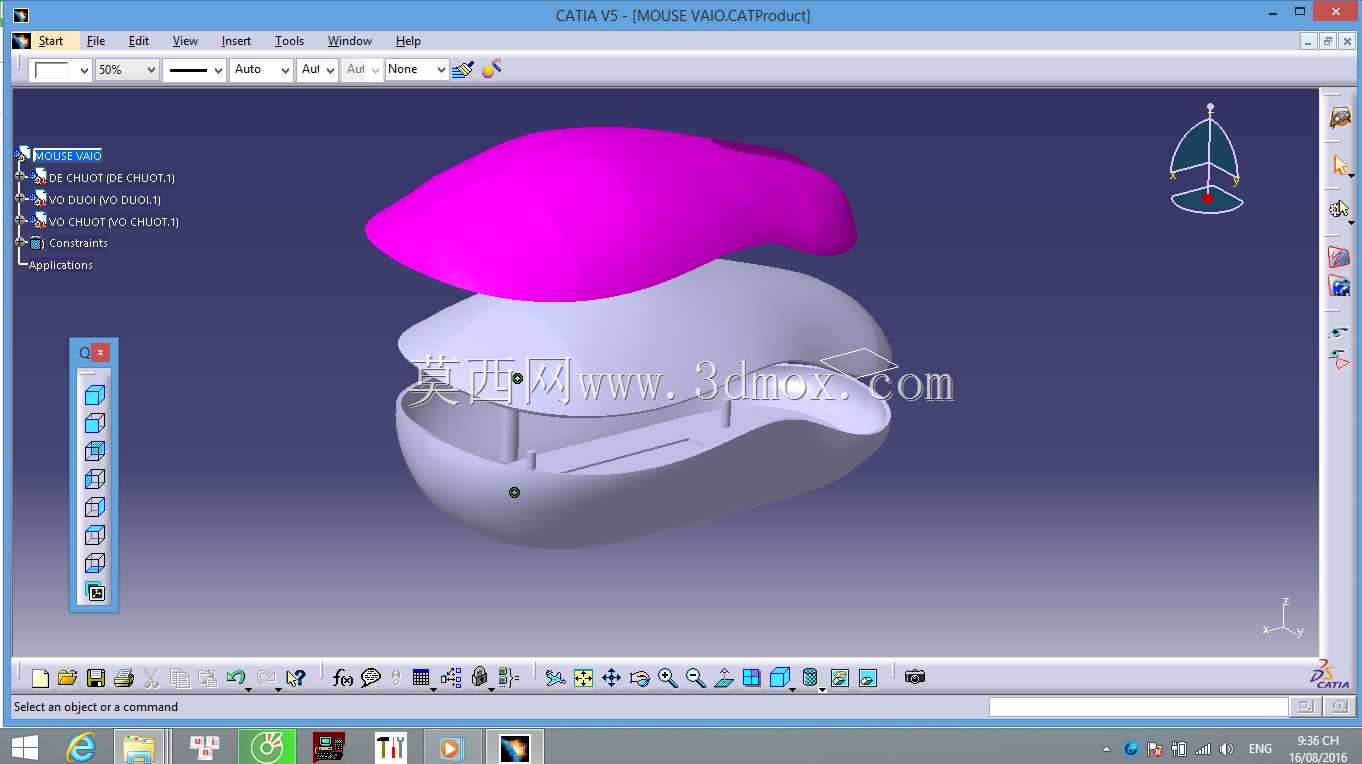Create multi-view layout icon
The image size is (1362, 764).
coord(751,678)
